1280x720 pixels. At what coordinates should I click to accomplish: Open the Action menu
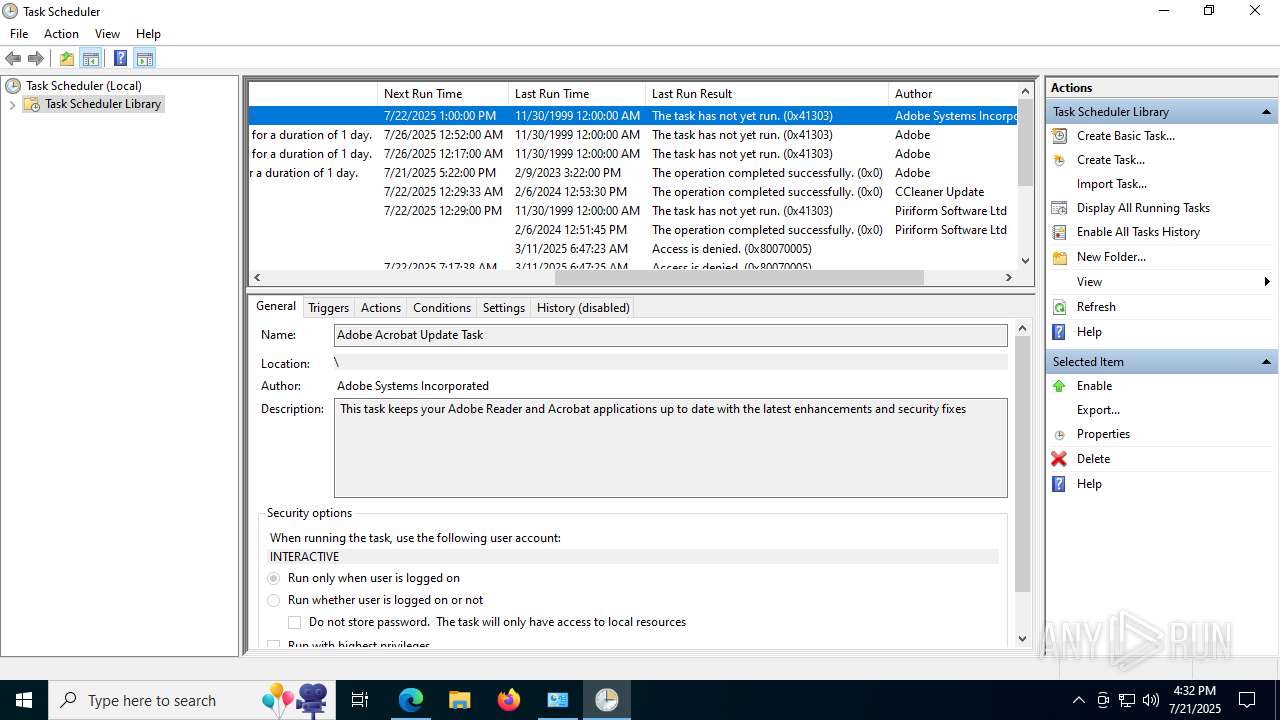click(x=61, y=34)
